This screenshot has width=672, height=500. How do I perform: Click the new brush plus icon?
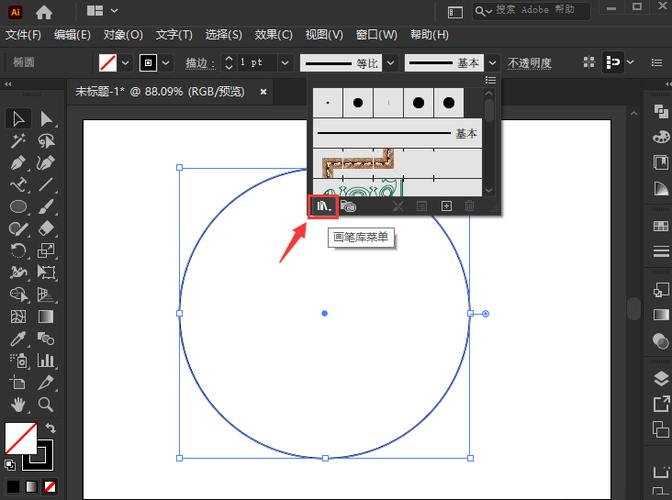[x=447, y=206]
